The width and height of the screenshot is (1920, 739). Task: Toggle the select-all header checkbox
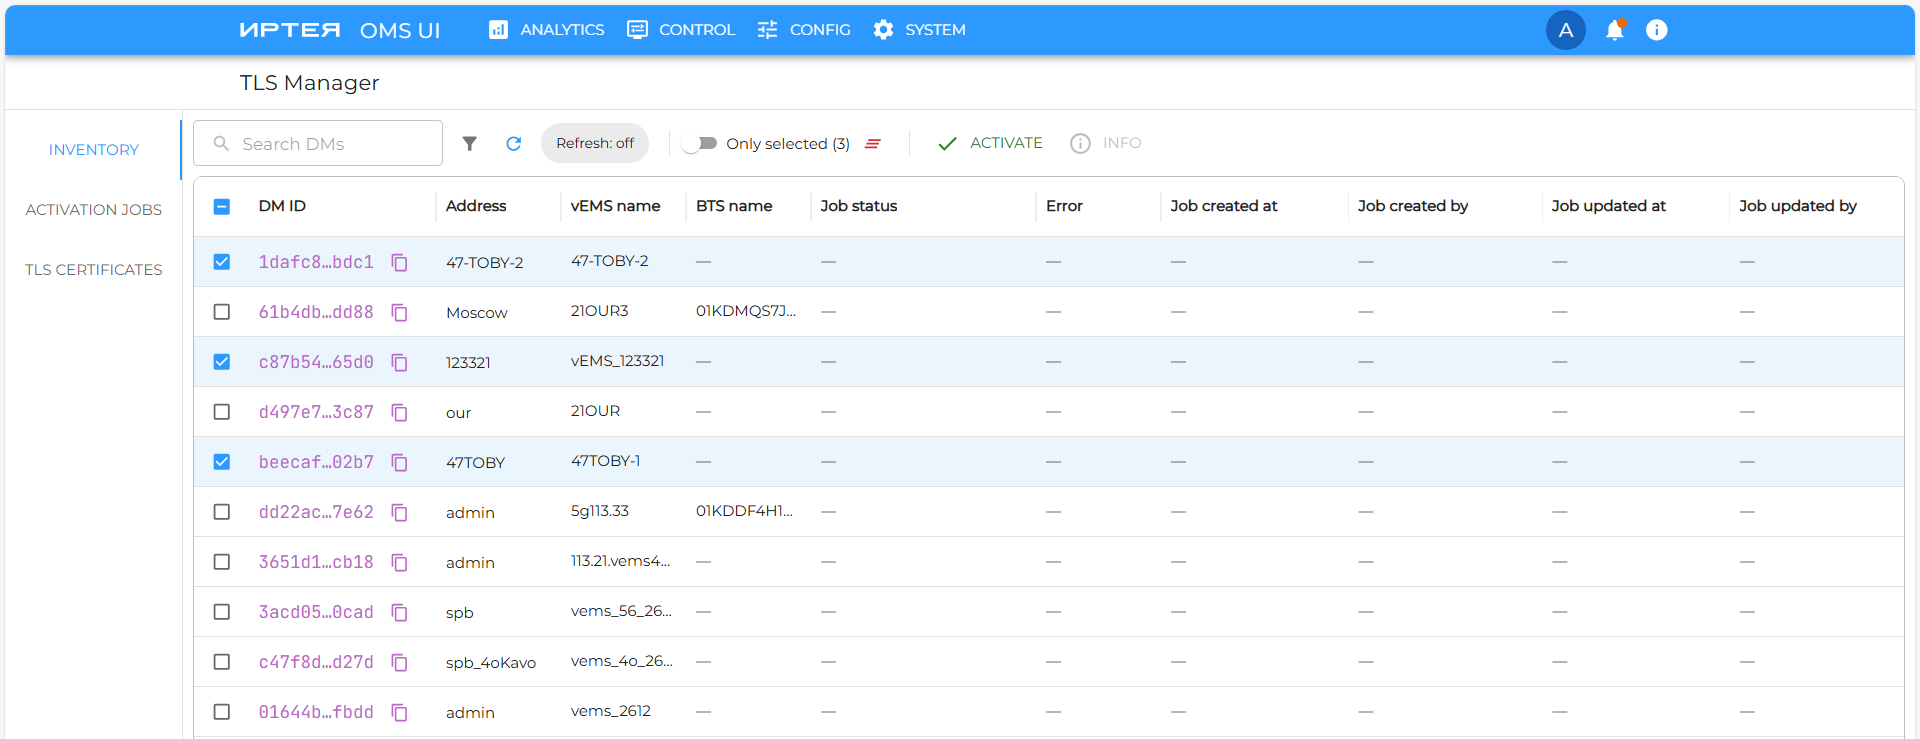pos(222,206)
